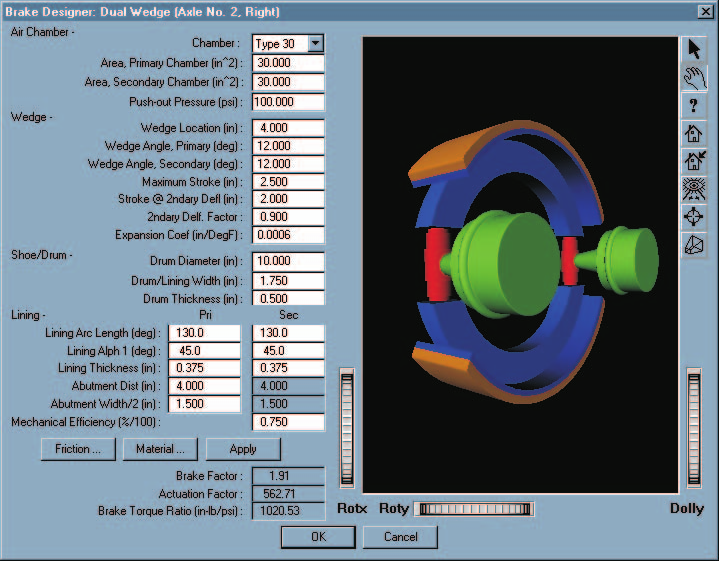
Task: Click the Apply button
Action: point(243,449)
